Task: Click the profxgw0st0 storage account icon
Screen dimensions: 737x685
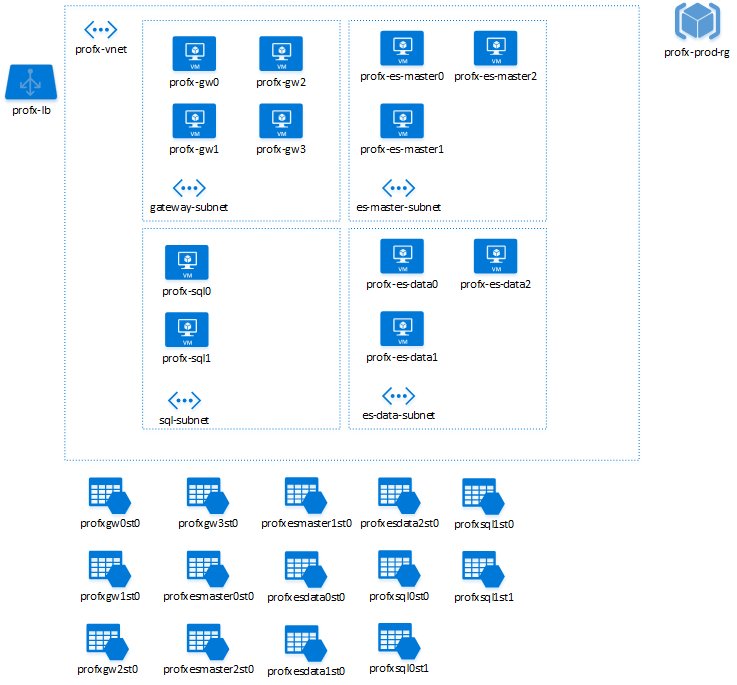Action: [110, 496]
